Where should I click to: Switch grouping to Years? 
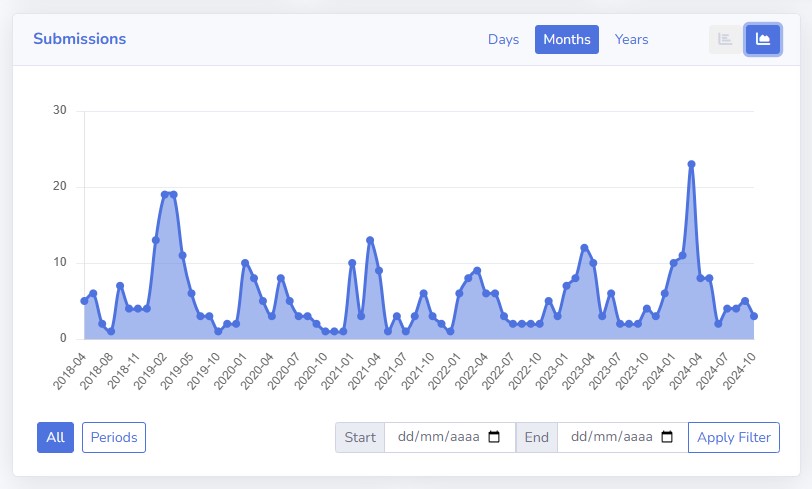click(631, 39)
